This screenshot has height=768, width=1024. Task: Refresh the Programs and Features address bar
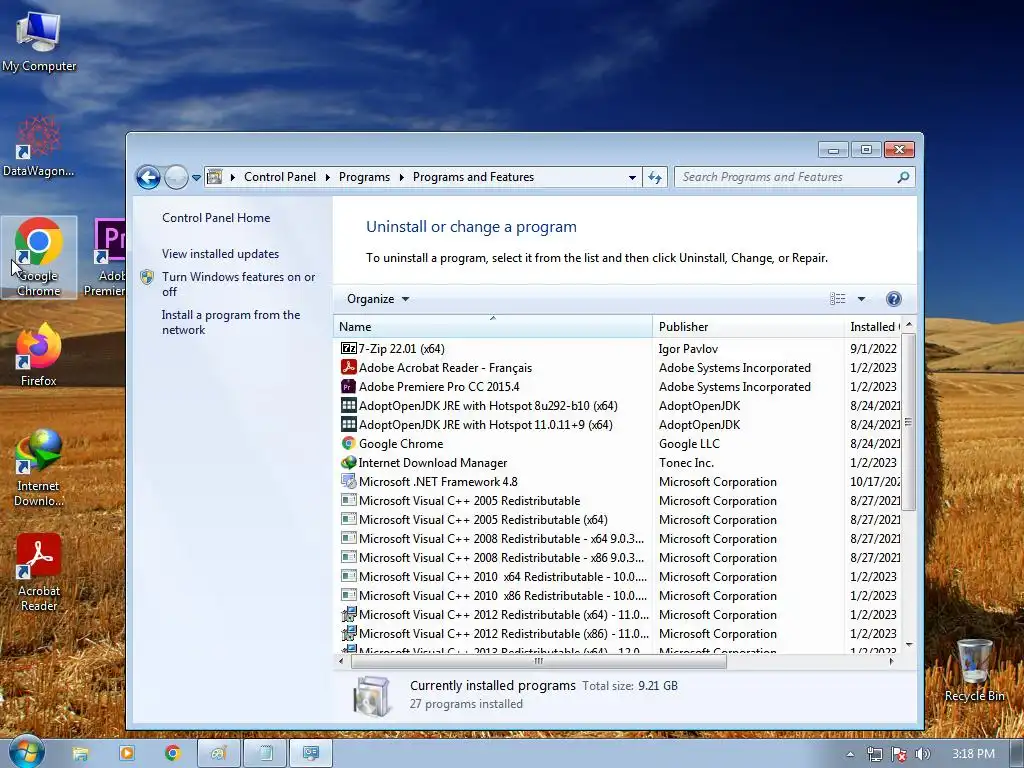click(655, 177)
